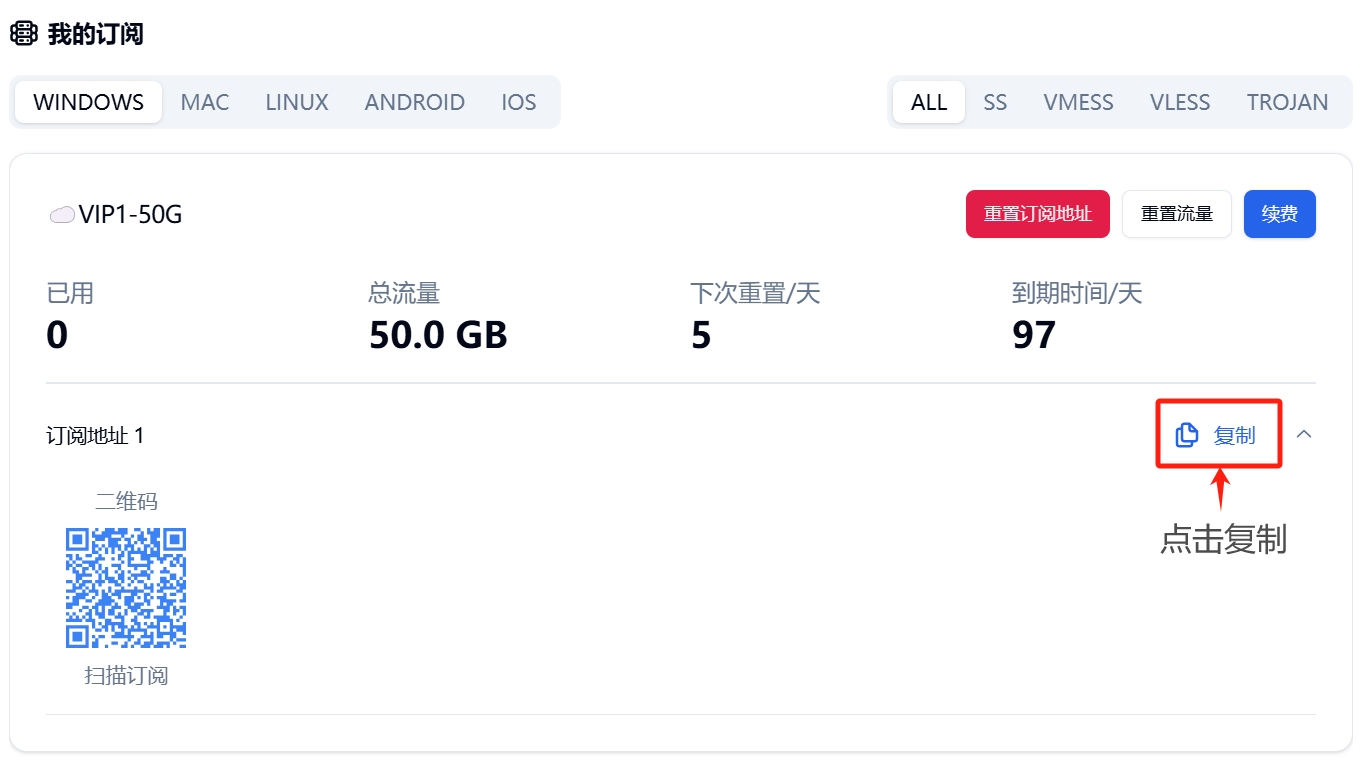This screenshot has width=1369, height=768.
Task: Select the WINDOWS platform tab
Action: pos(87,101)
